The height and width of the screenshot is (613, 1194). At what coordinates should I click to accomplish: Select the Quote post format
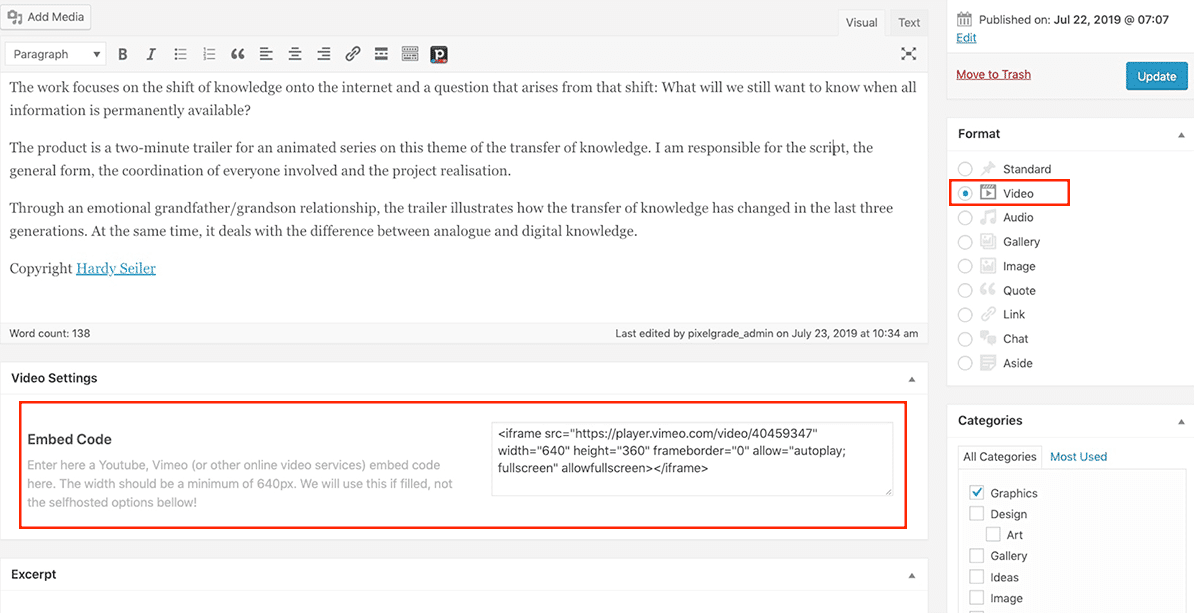coord(965,290)
